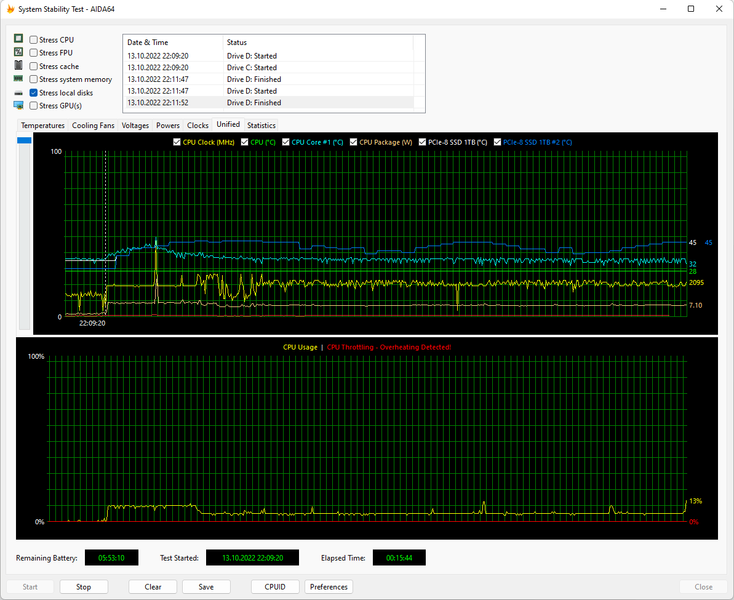Image resolution: width=734 pixels, height=600 pixels.
Task: Open the Preferences dialog
Action: [x=329, y=587]
